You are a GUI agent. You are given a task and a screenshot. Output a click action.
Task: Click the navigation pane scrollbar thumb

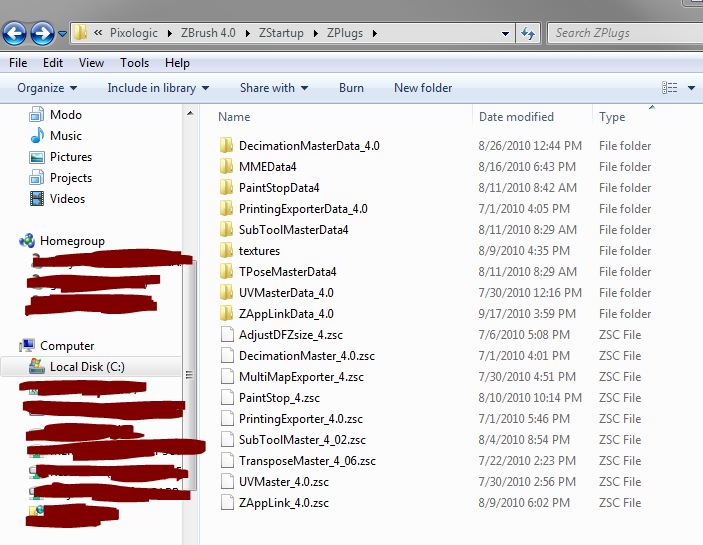[190, 374]
